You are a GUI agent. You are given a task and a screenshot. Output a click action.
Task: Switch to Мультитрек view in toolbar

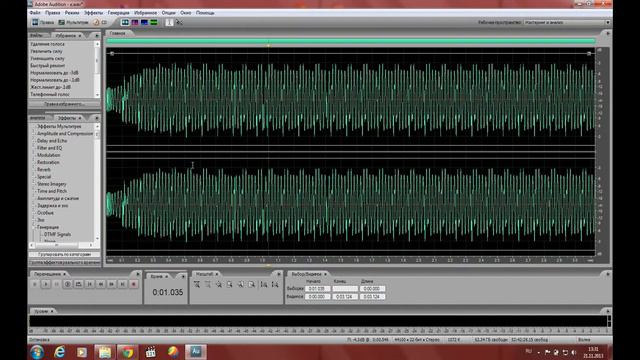pyautogui.click(x=73, y=22)
